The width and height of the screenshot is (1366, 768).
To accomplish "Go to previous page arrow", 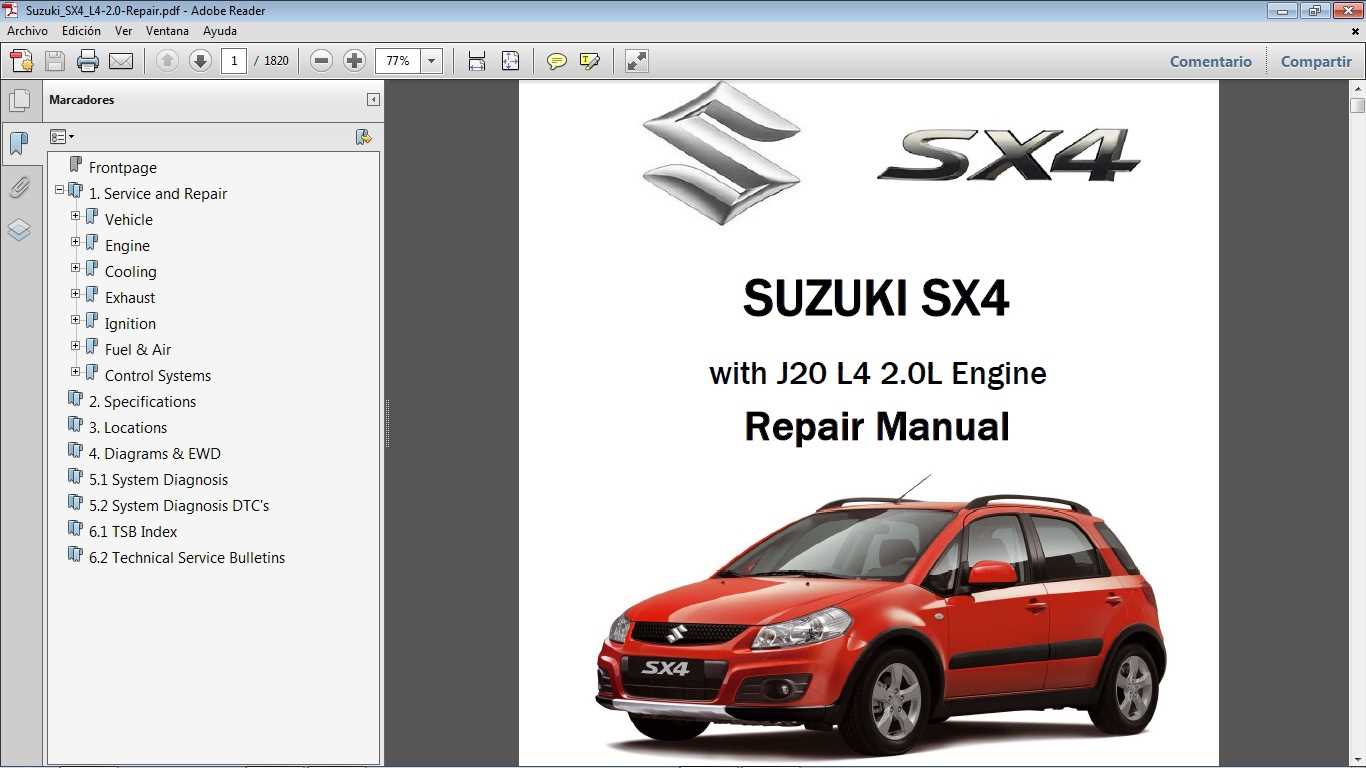I will [167, 61].
